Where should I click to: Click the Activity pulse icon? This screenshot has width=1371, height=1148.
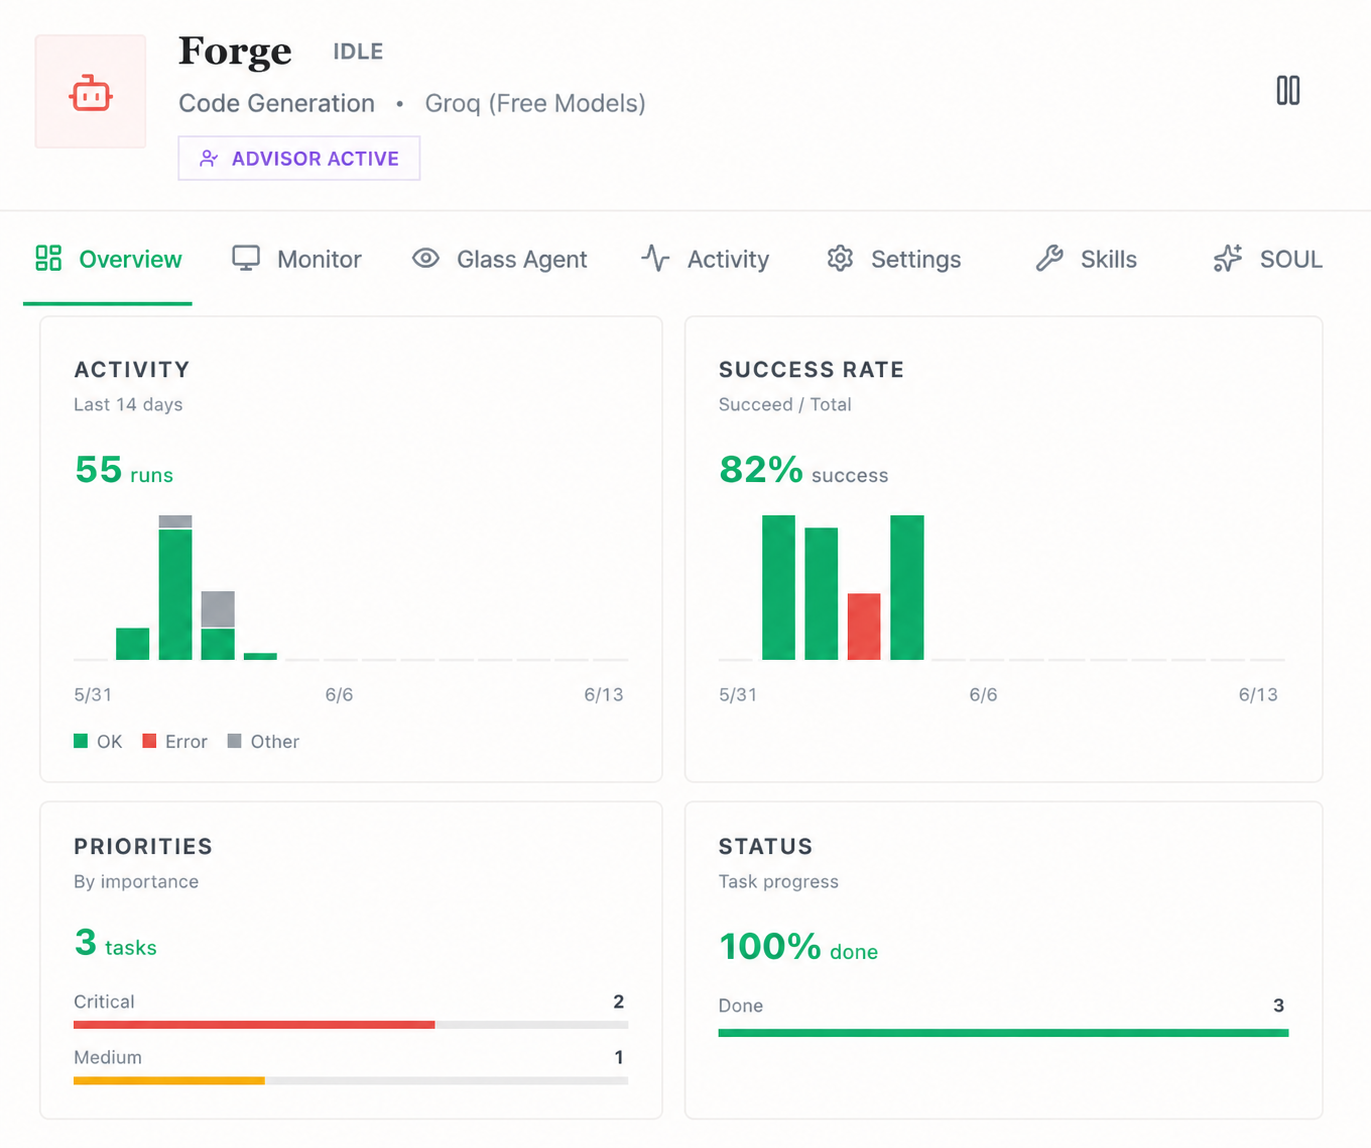(656, 258)
